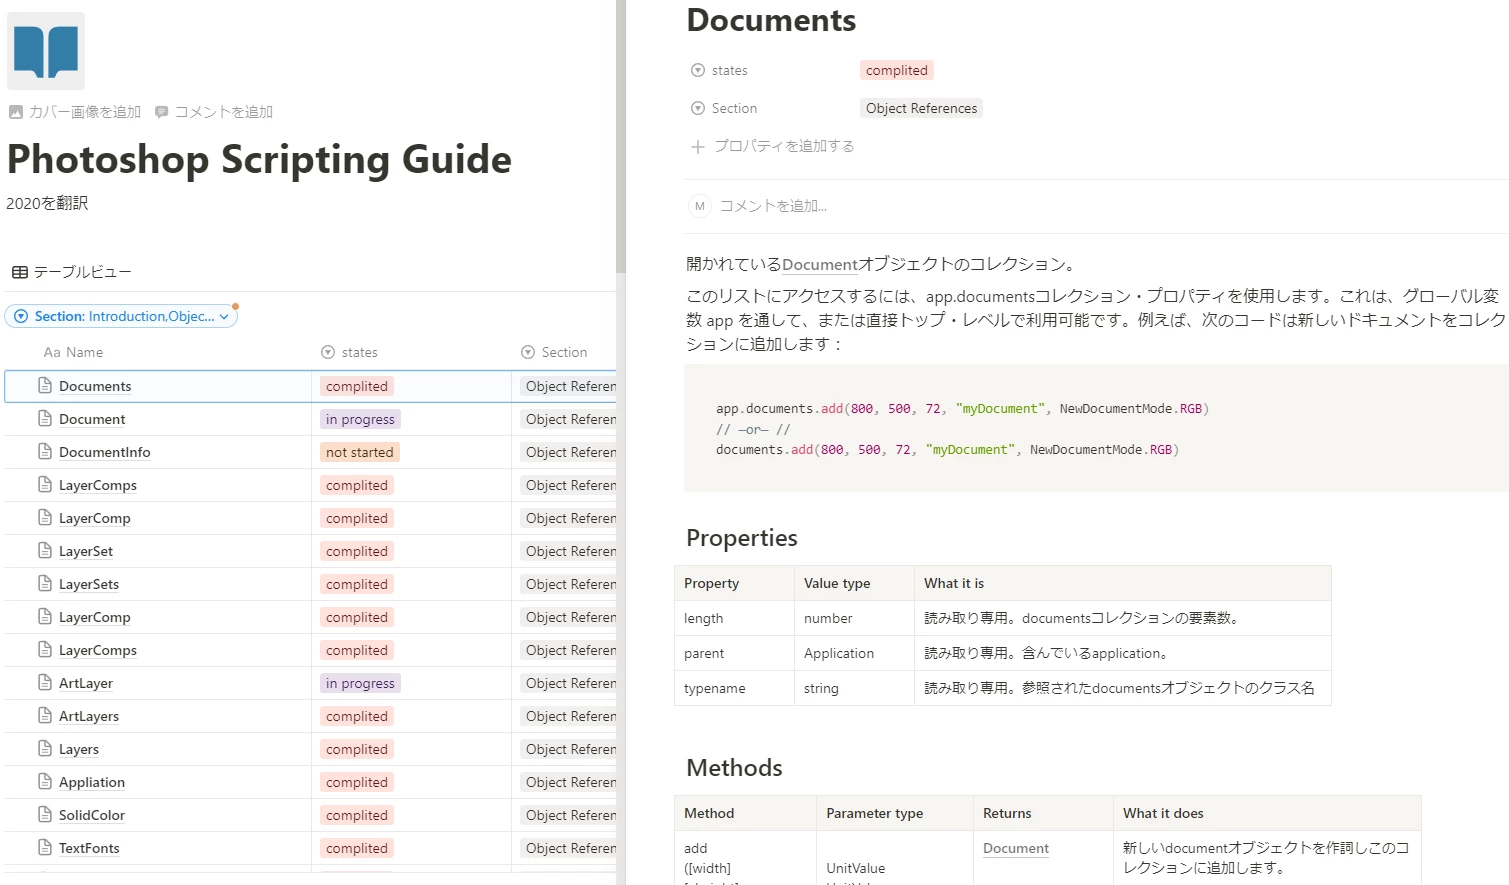Click the コメントを追加 comment input field
1509x885 pixels.
[774, 206]
